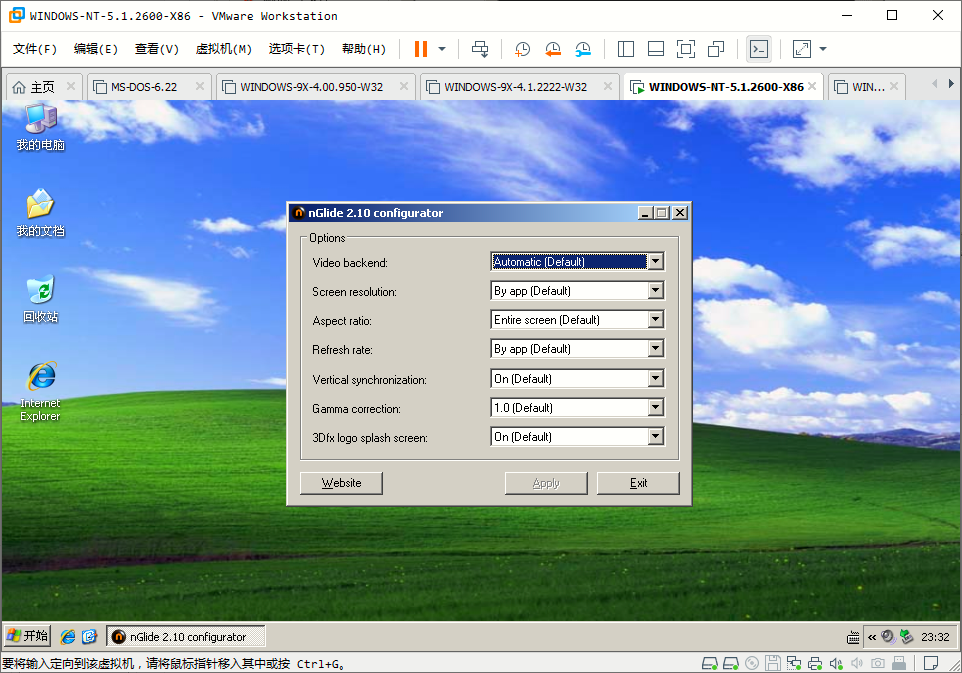Open the 帮助(H) menu
962x673 pixels.
coord(364,49)
